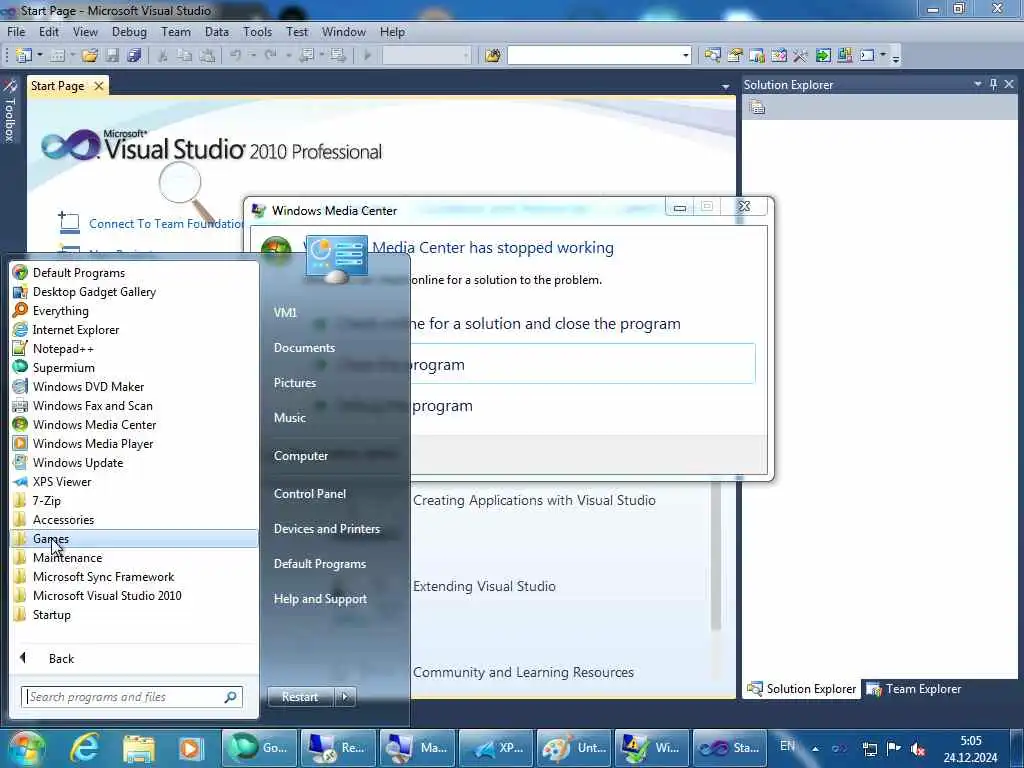Switch to the Solution Explorer bottom tab

click(x=802, y=688)
